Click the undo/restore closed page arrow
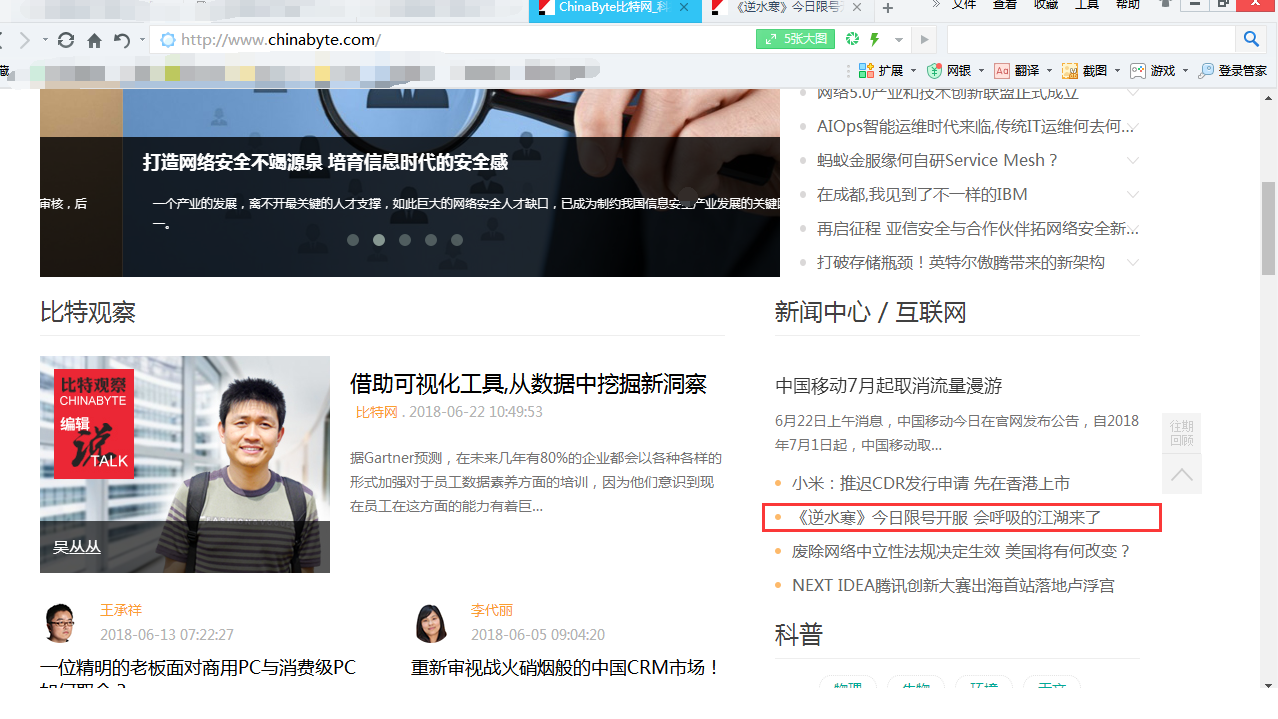This screenshot has width=1278, height=719. [x=122, y=40]
